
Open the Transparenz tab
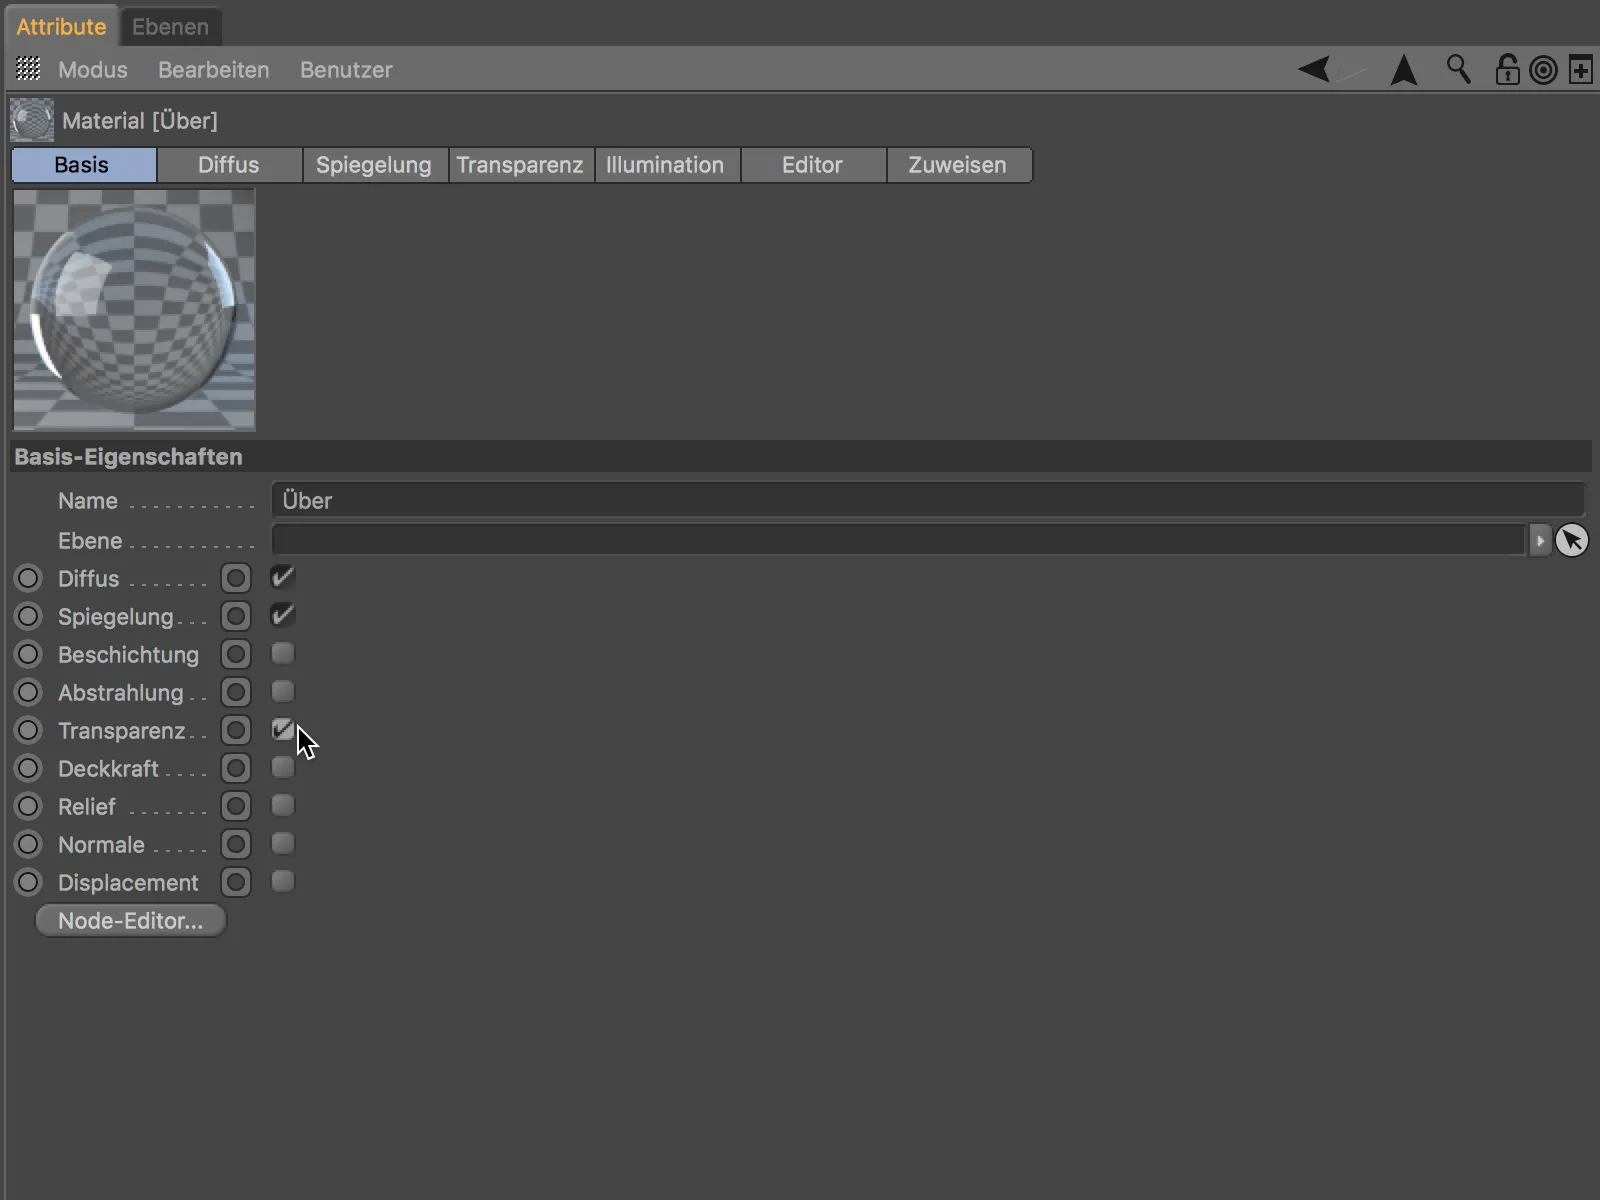(521, 165)
